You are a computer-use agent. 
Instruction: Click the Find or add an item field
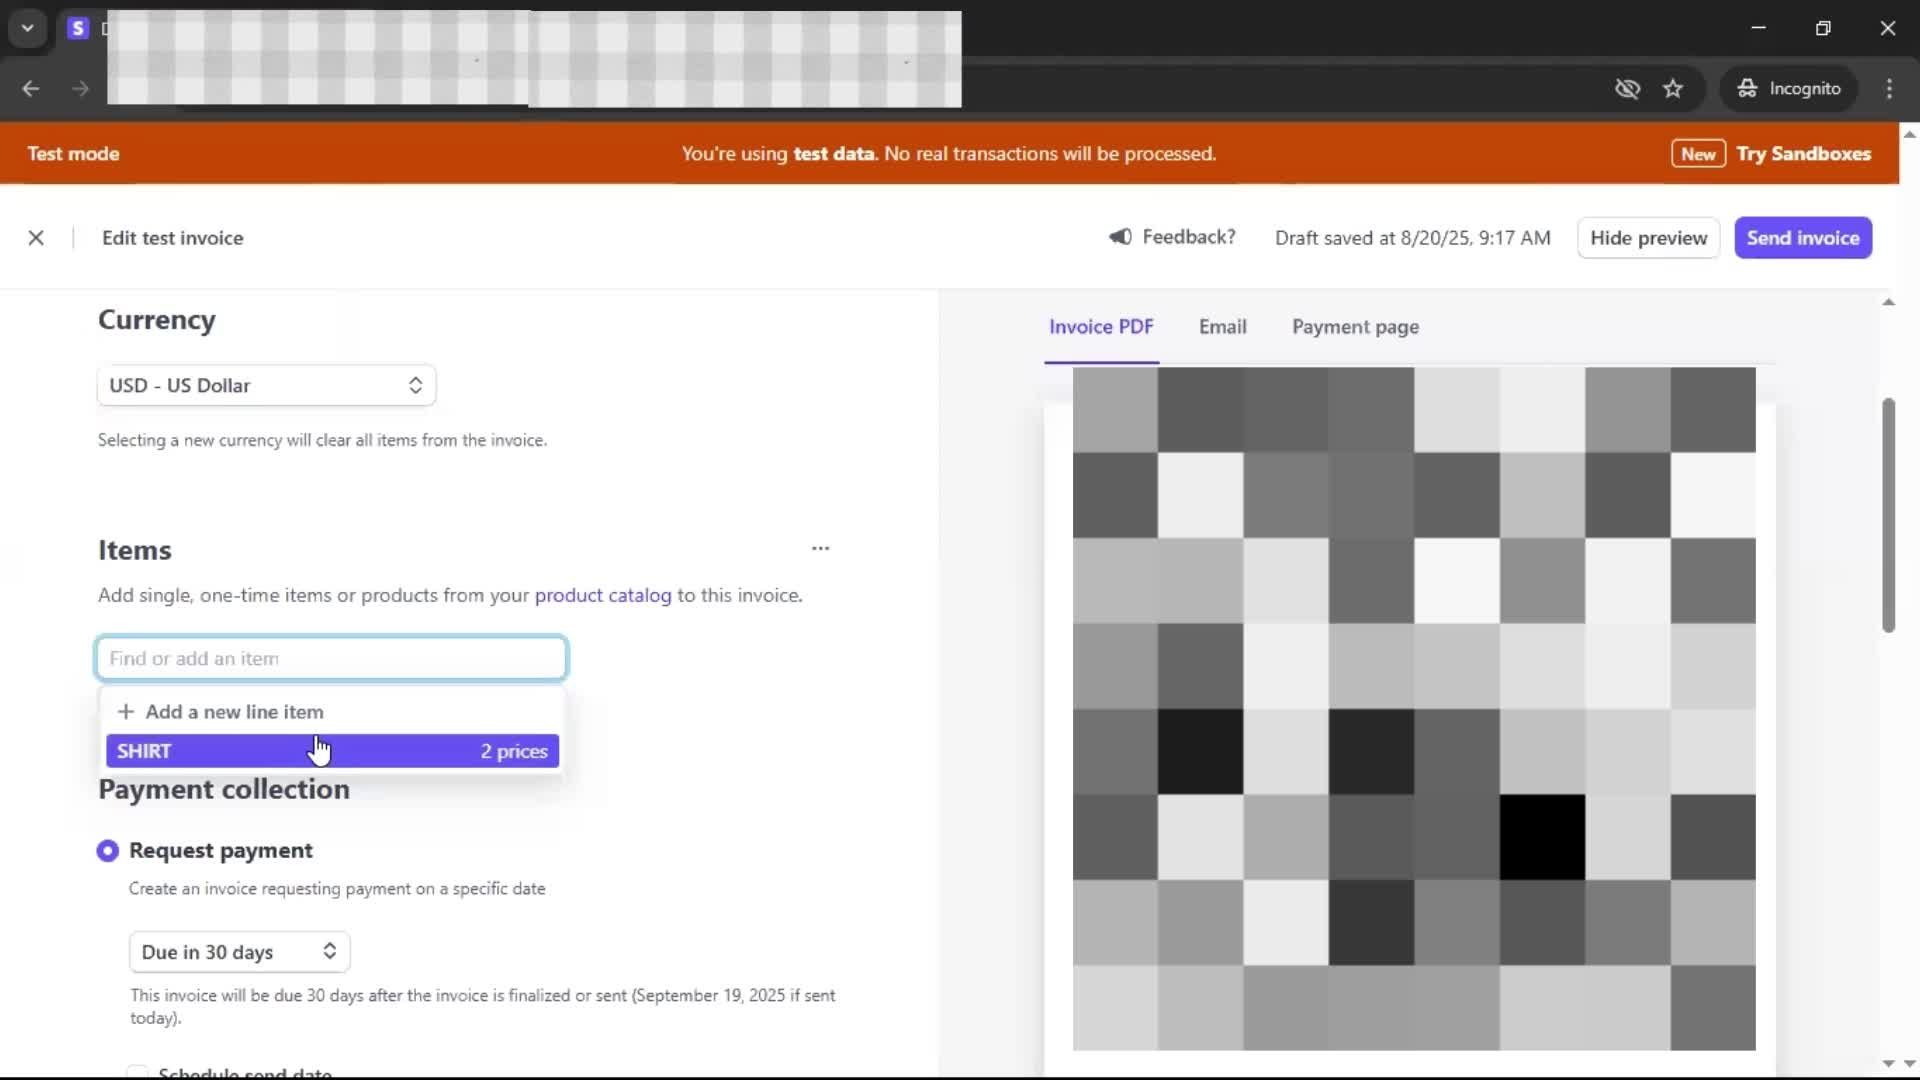(x=332, y=659)
